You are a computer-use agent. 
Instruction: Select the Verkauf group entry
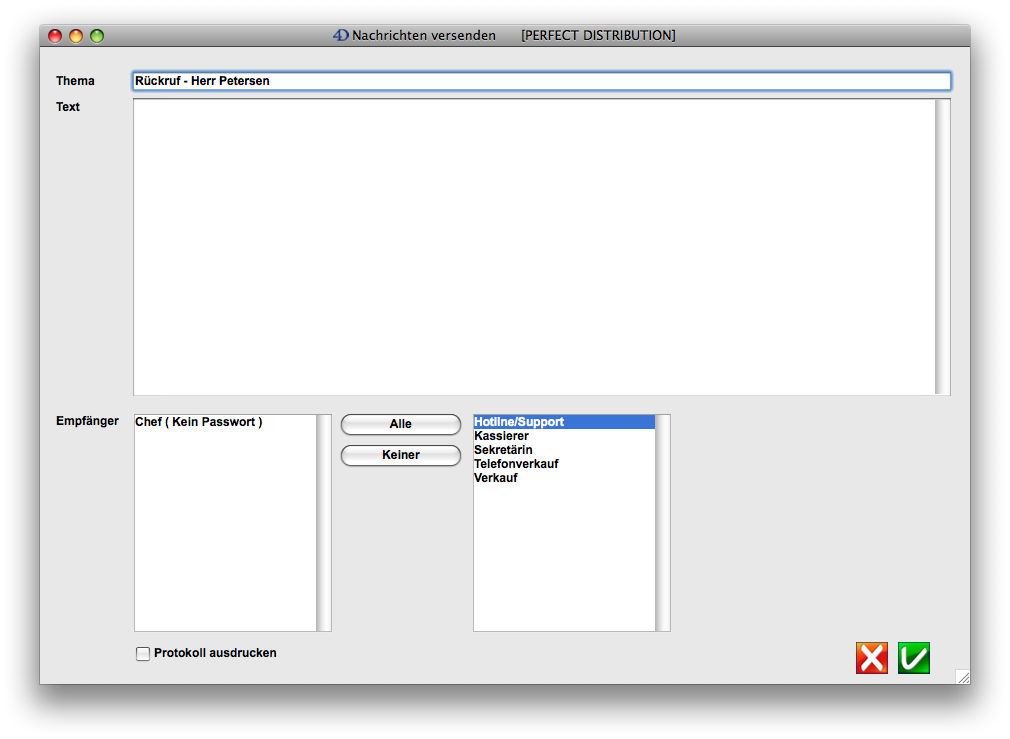[496, 478]
